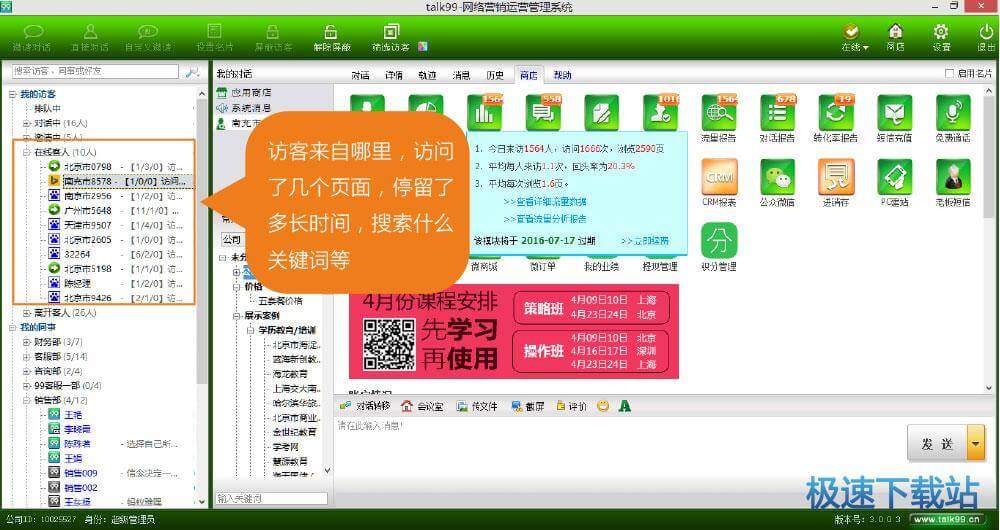Viewport: 1000px width, 530px height.
Task: Click the font style A icon
Action: pos(625,406)
